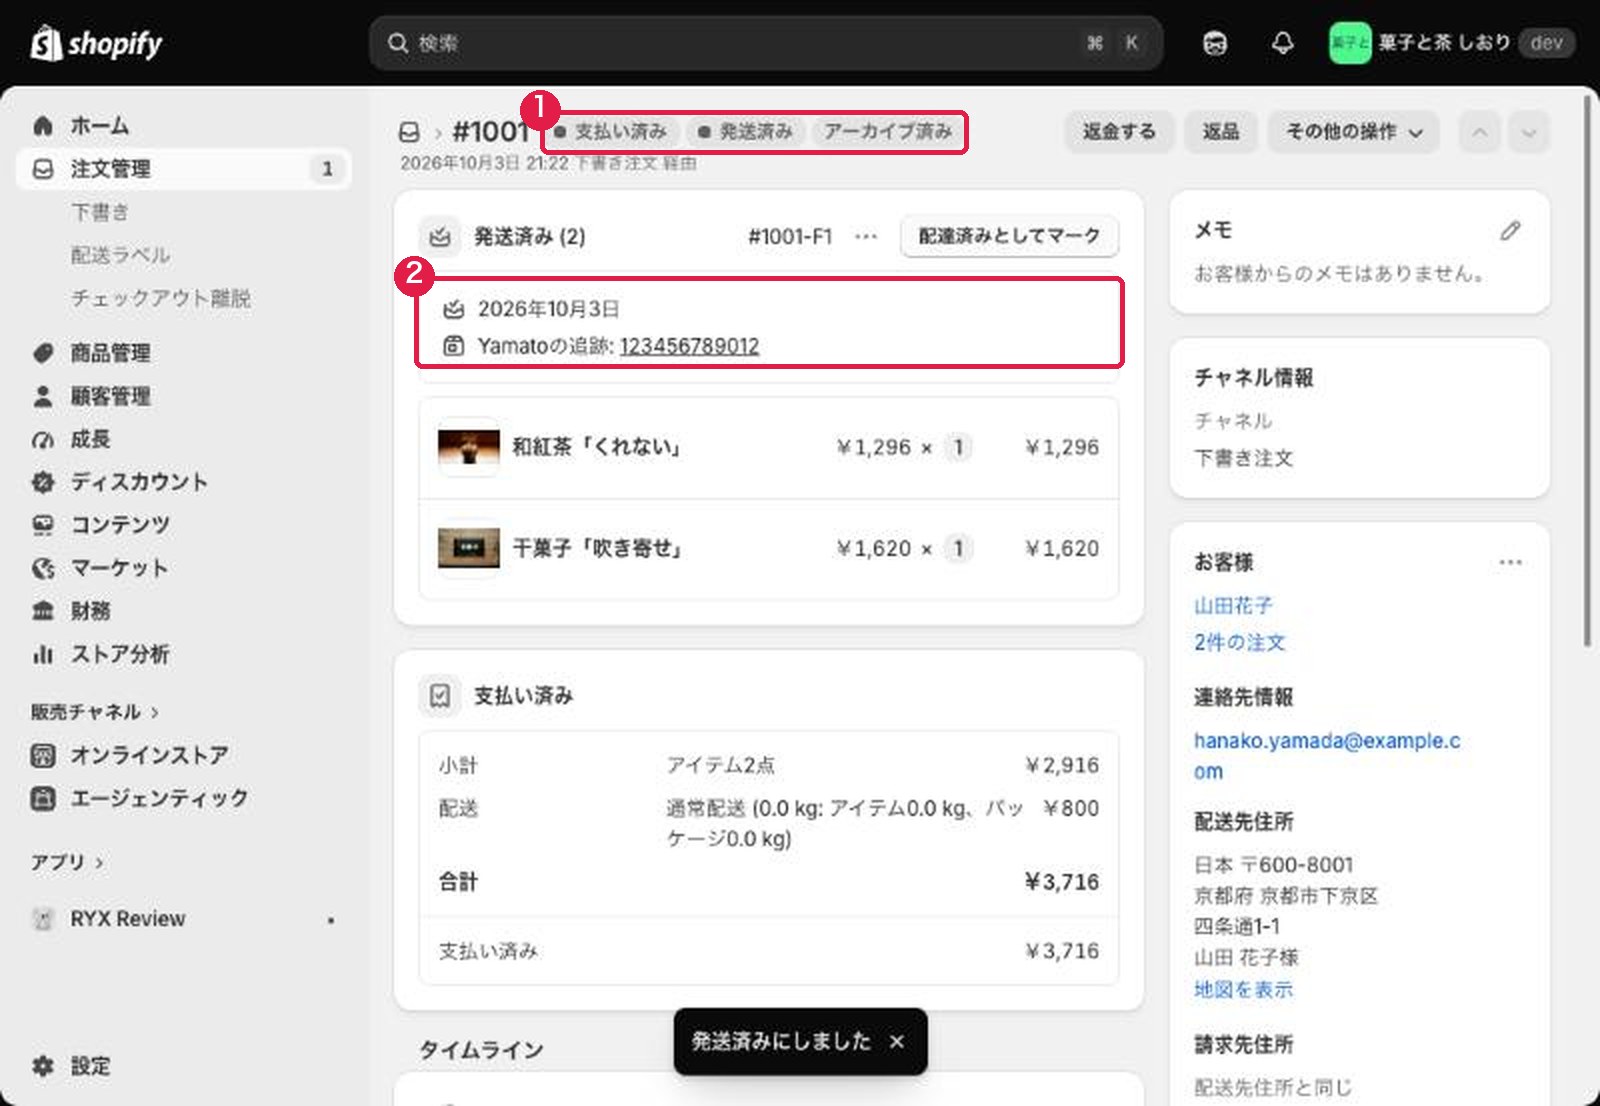The width and height of the screenshot is (1600, 1106).
Task: Go to next order with down chevron
Action: click(x=1529, y=132)
